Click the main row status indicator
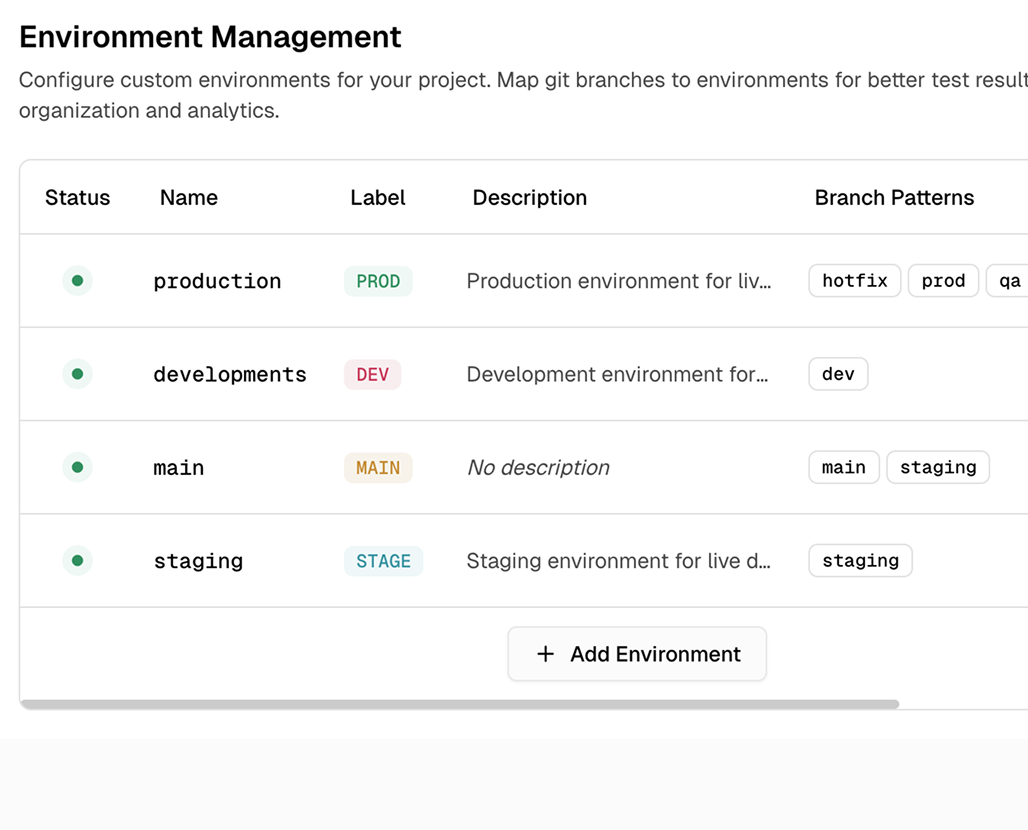 77,467
